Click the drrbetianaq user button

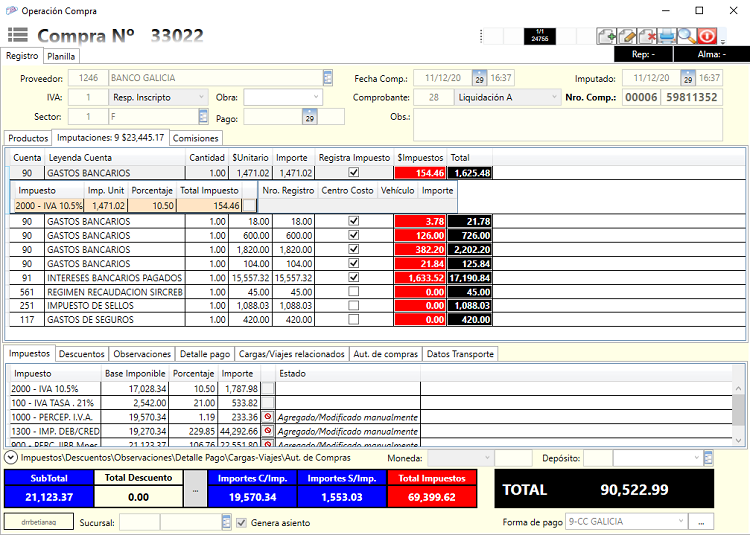pyautogui.click(x=39, y=522)
